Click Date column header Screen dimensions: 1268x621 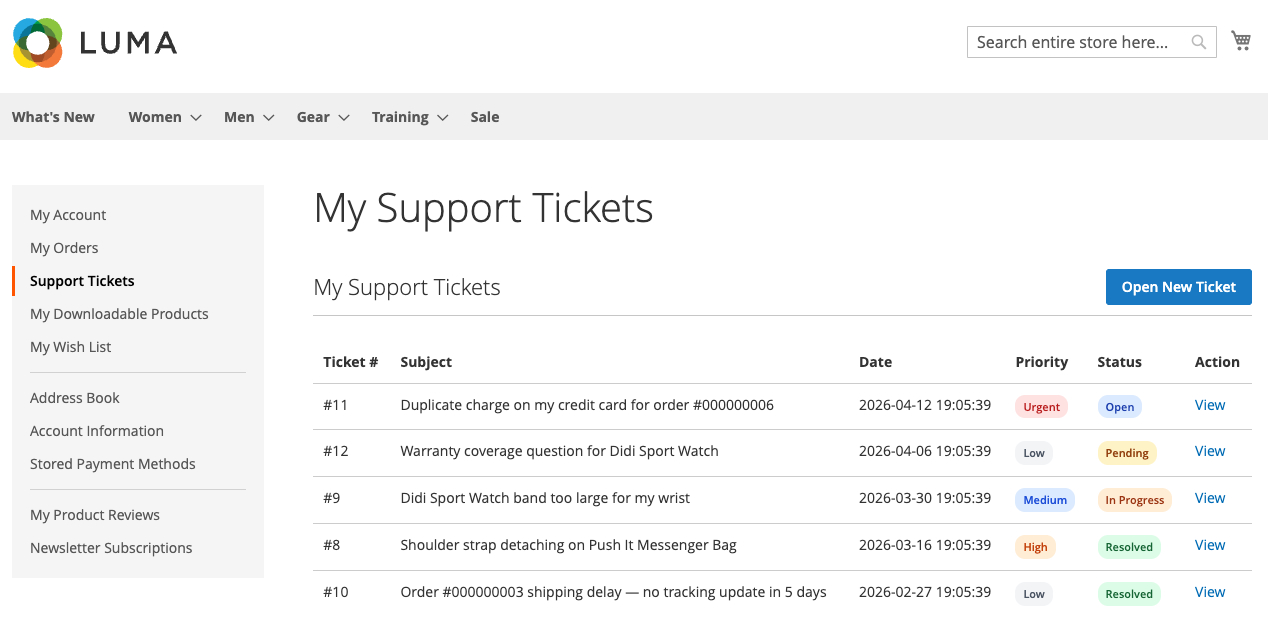pos(875,362)
